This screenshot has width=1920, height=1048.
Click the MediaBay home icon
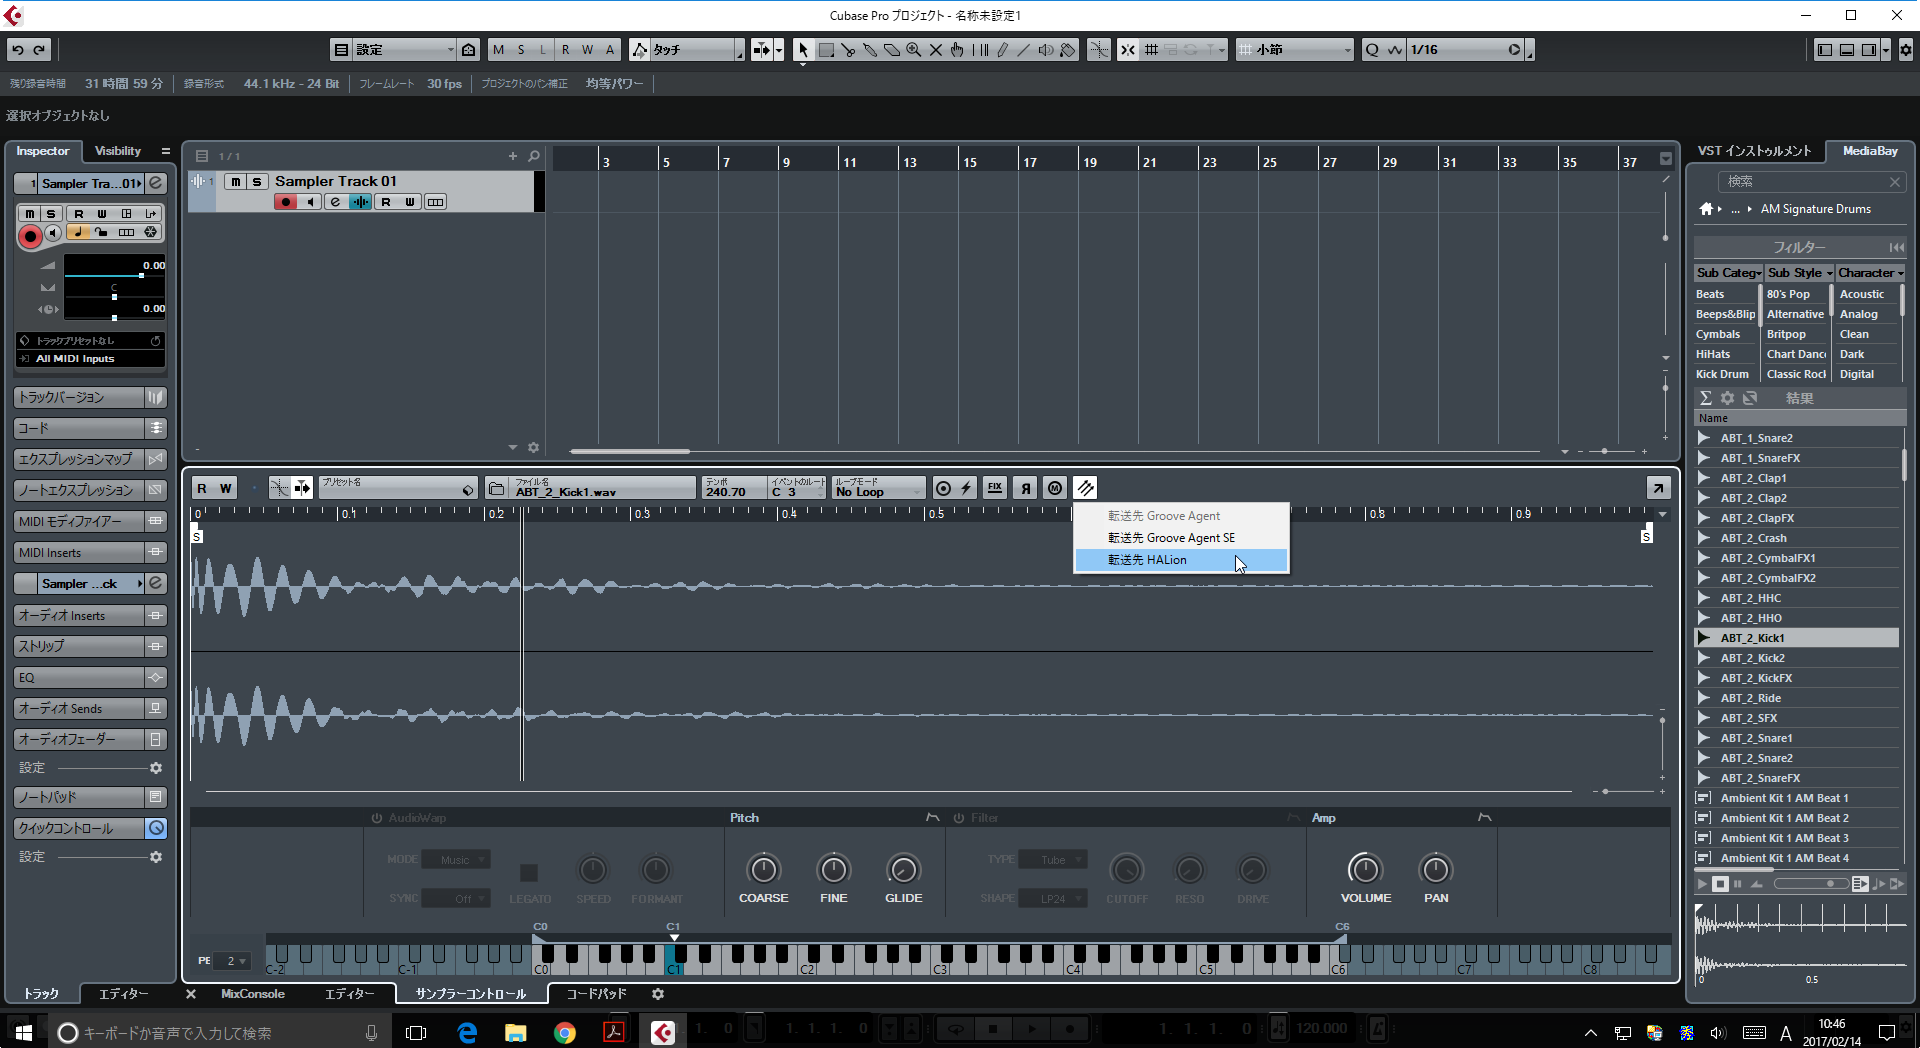click(1706, 209)
